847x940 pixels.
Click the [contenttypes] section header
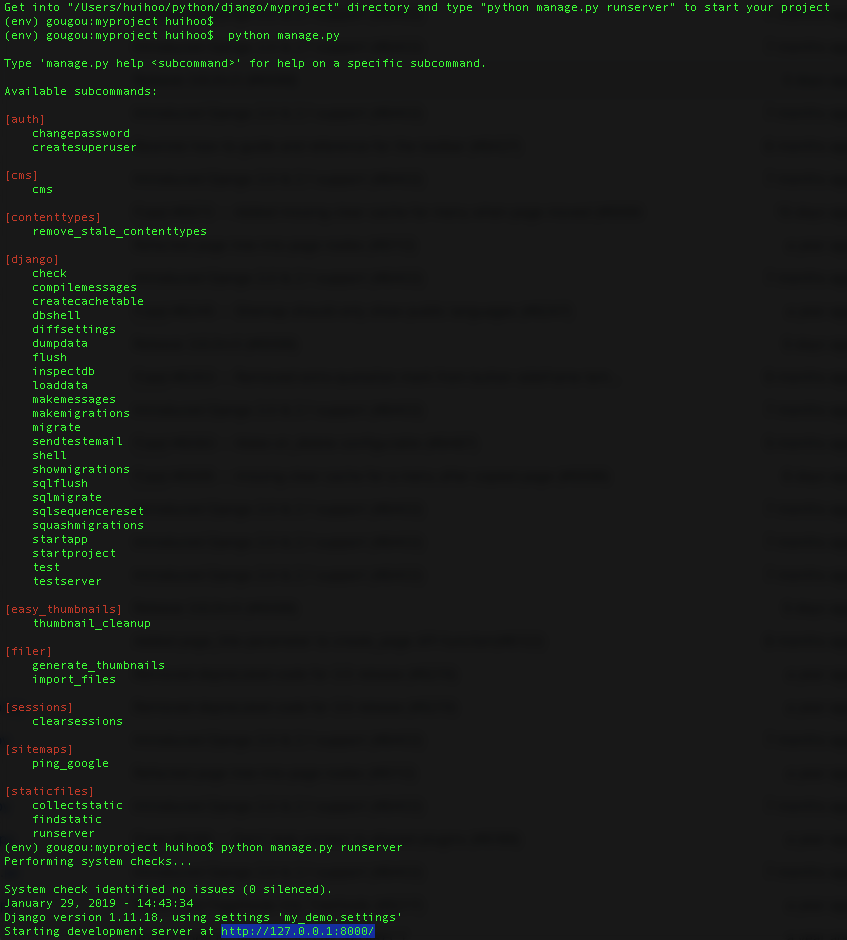(x=53, y=217)
